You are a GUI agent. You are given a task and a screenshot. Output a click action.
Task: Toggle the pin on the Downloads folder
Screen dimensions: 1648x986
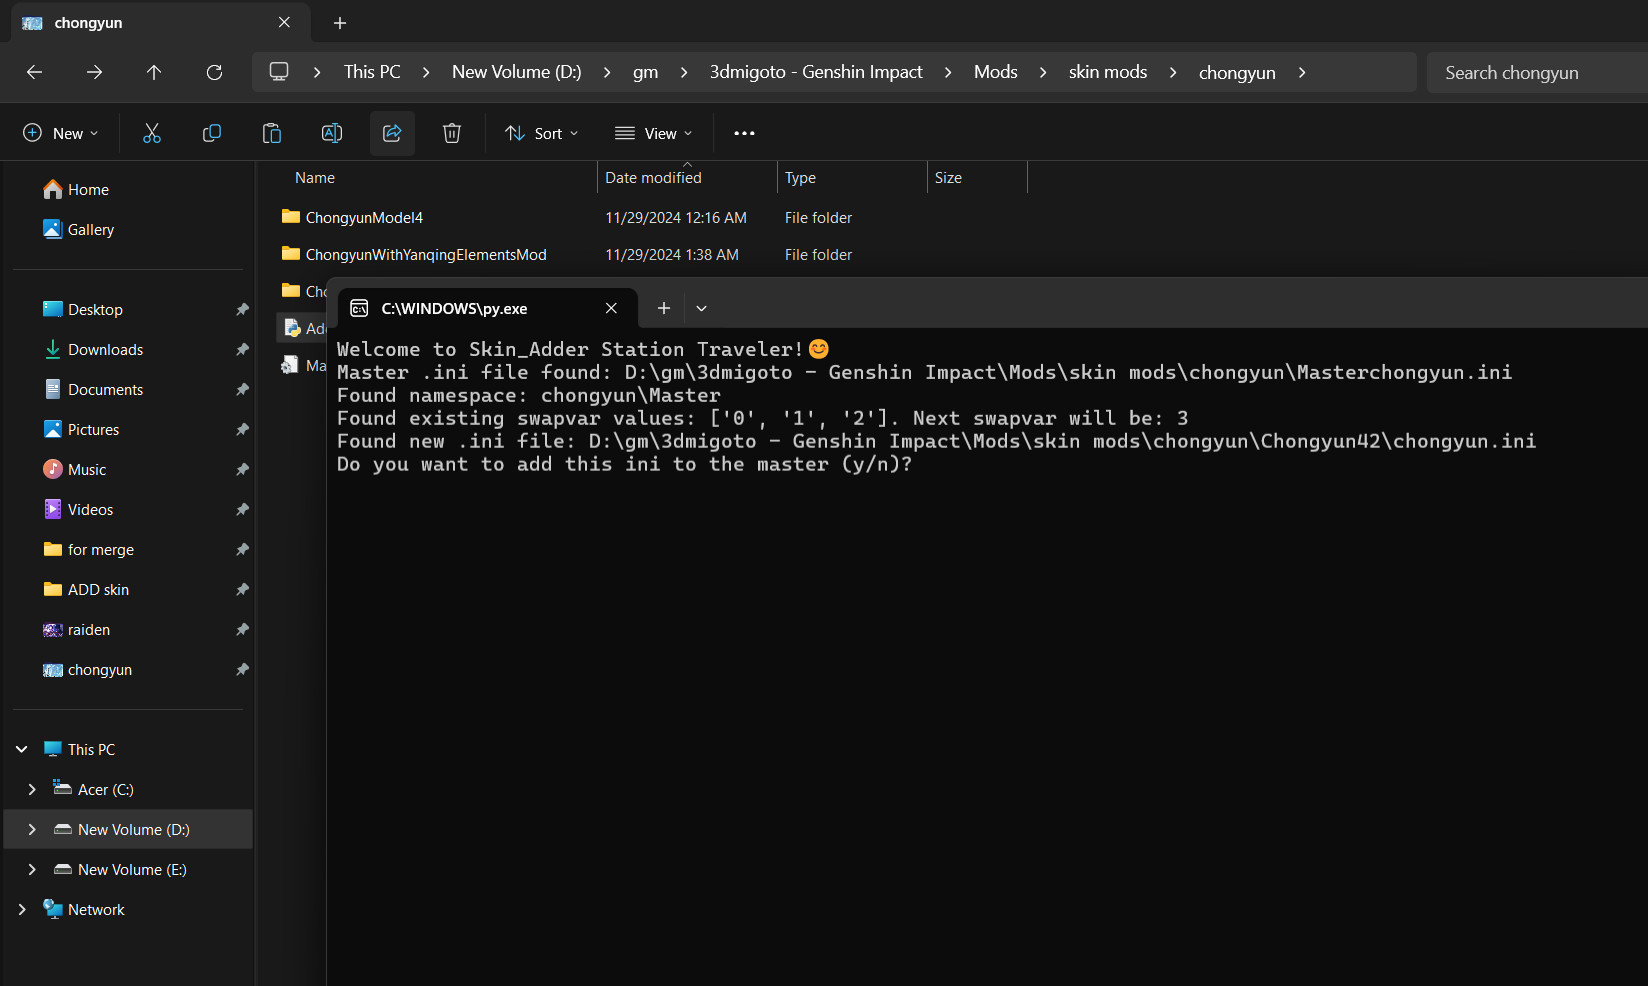[242, 349]
